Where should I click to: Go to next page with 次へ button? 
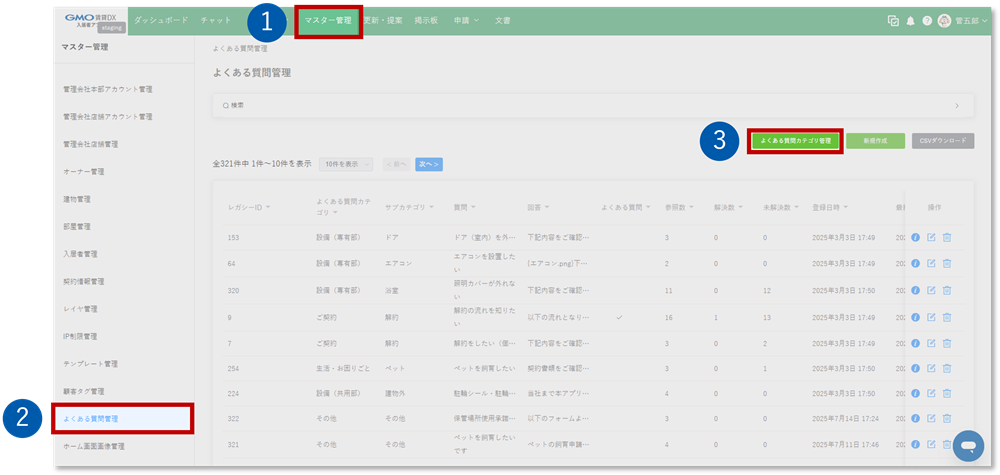point(429,164)
